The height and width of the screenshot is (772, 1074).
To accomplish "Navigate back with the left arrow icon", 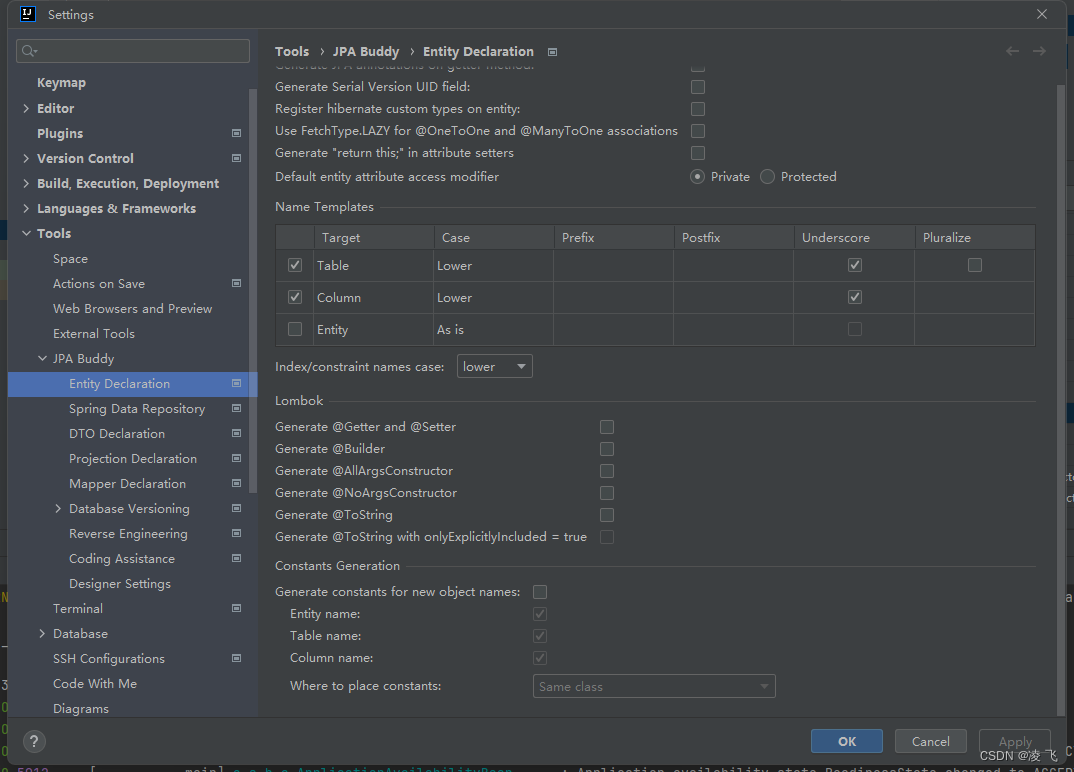I will (1012, 51).
